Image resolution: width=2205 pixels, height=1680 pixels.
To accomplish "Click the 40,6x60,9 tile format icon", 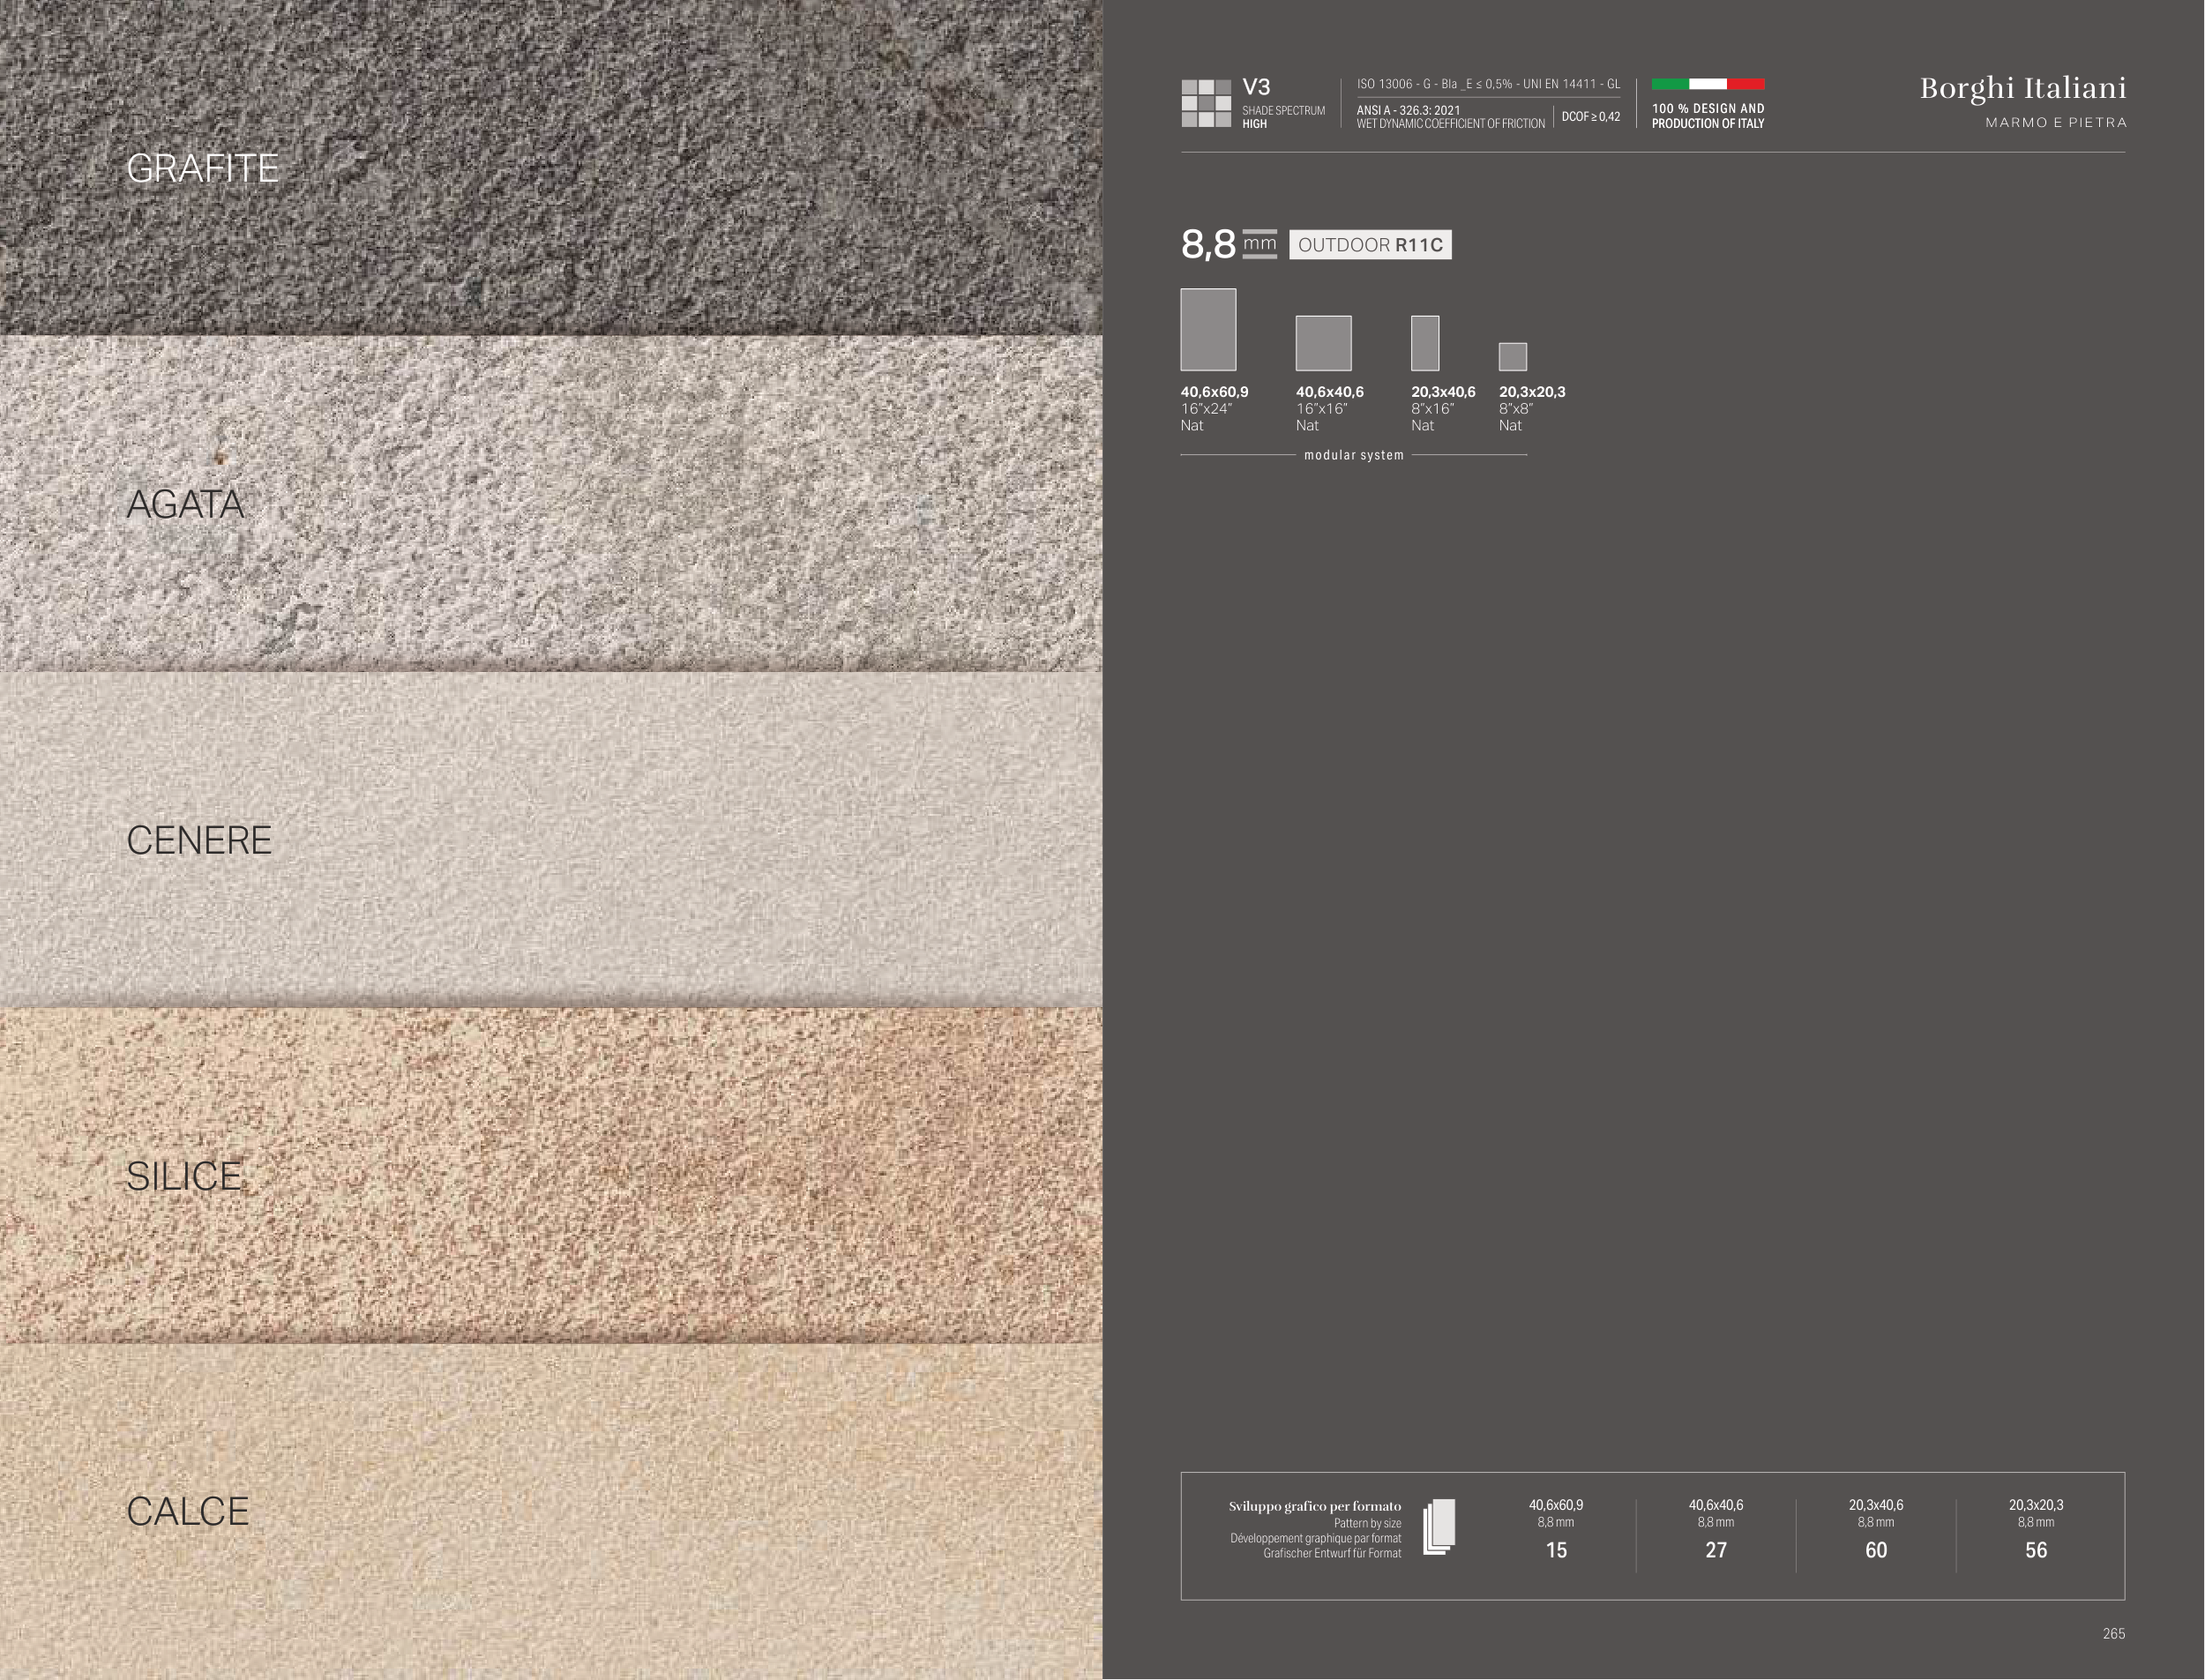I will tap(1208, 330).
